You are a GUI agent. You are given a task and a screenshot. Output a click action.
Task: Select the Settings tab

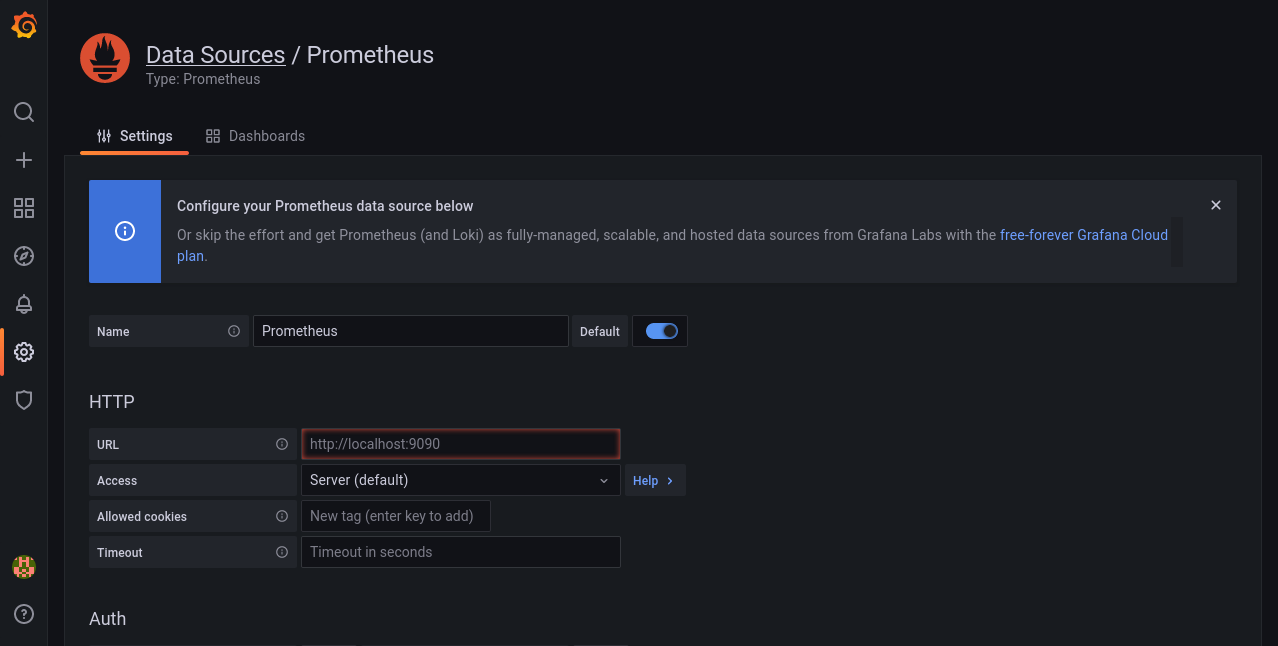pos(134,135)
